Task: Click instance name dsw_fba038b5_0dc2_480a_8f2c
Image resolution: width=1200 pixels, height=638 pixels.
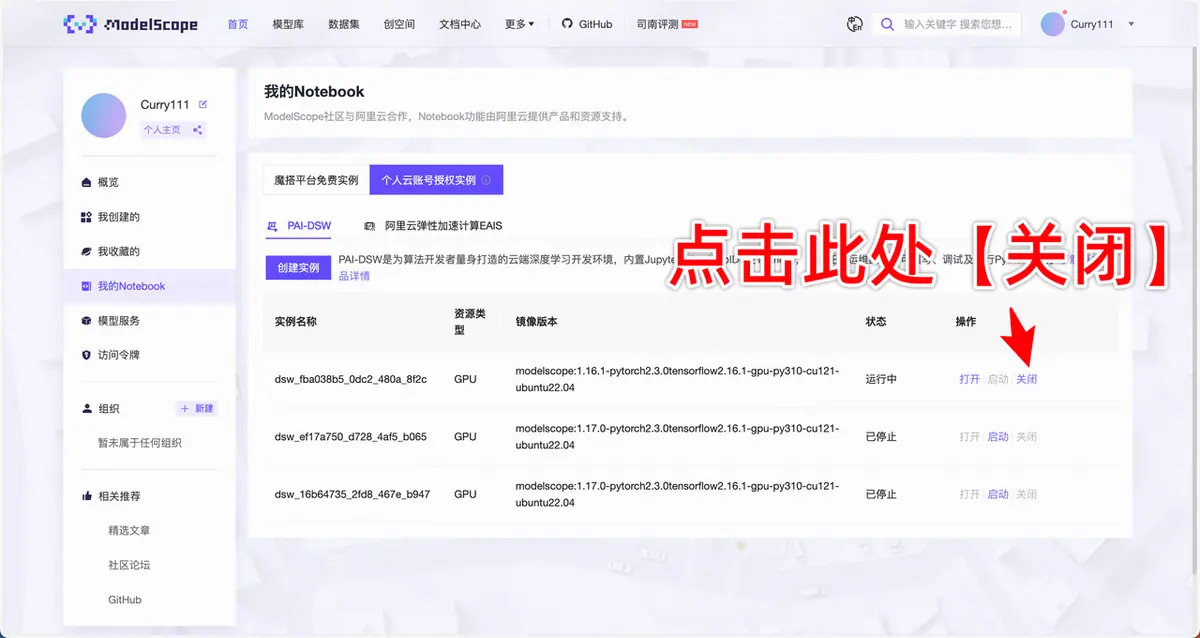Action: [x=350, y=380]
